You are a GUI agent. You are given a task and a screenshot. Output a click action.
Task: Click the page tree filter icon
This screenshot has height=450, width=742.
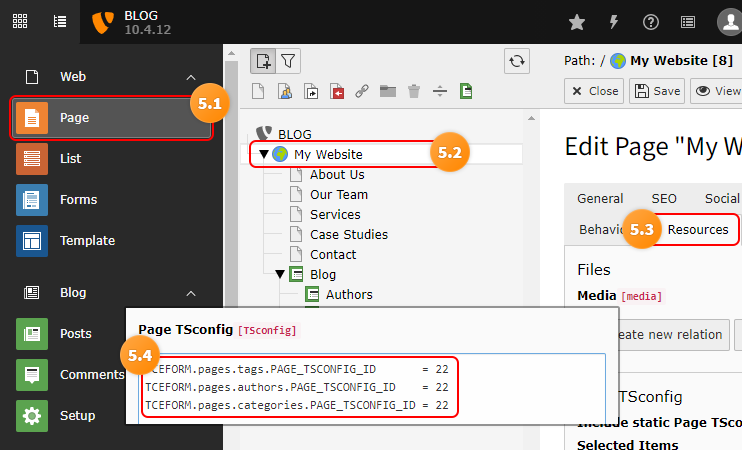[288, 61]
